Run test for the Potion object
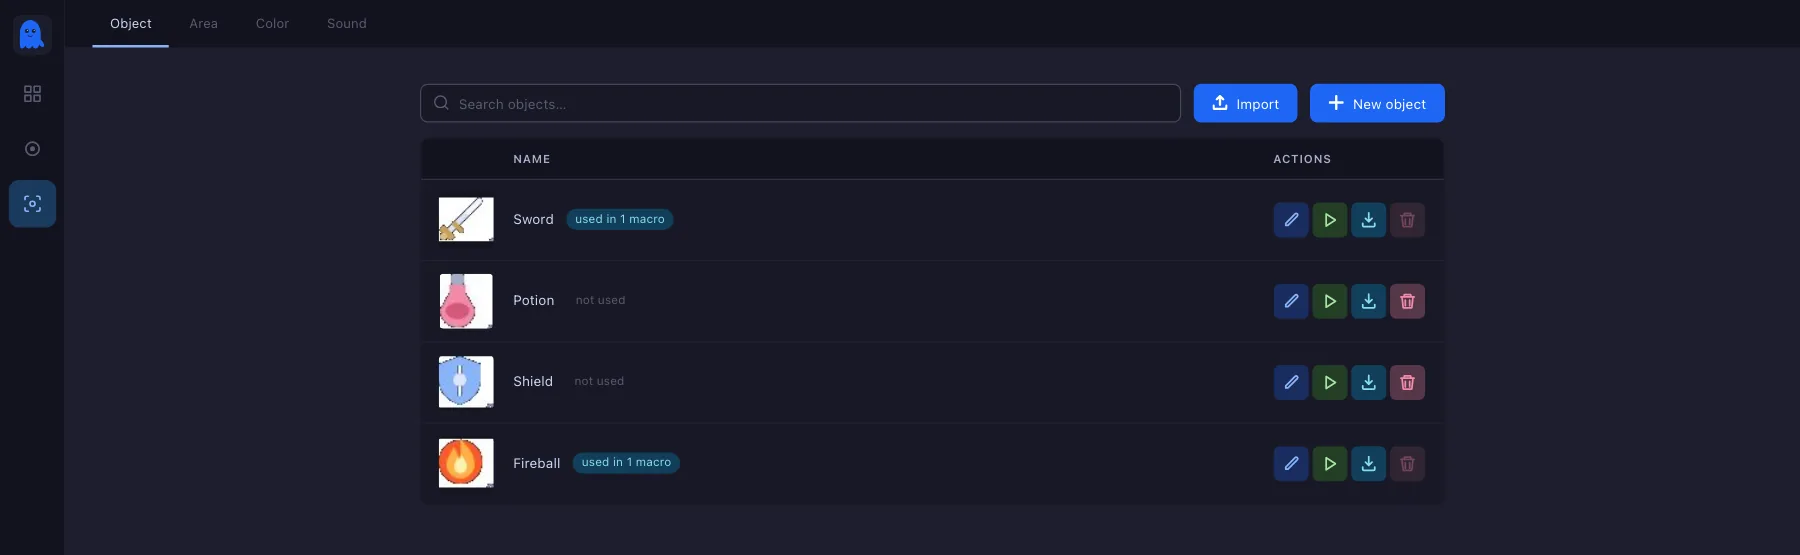Image resolution: width=1800 pixels, height=555 pixels. 1330,301
